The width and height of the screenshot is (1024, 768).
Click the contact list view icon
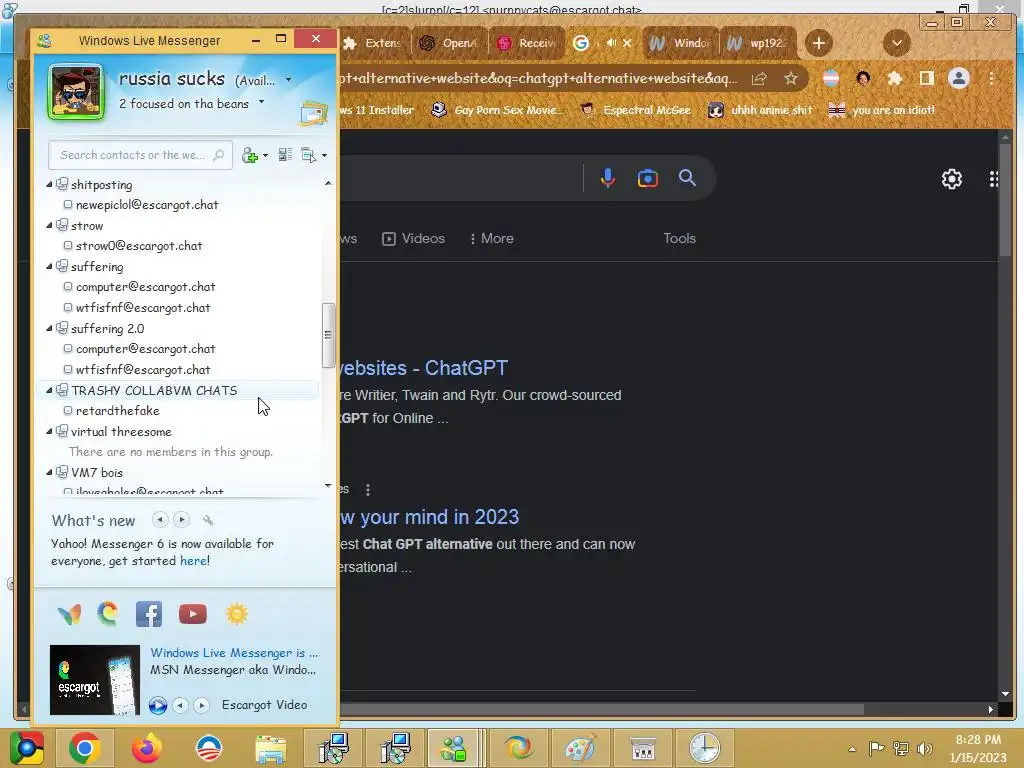tap(285, 155)
